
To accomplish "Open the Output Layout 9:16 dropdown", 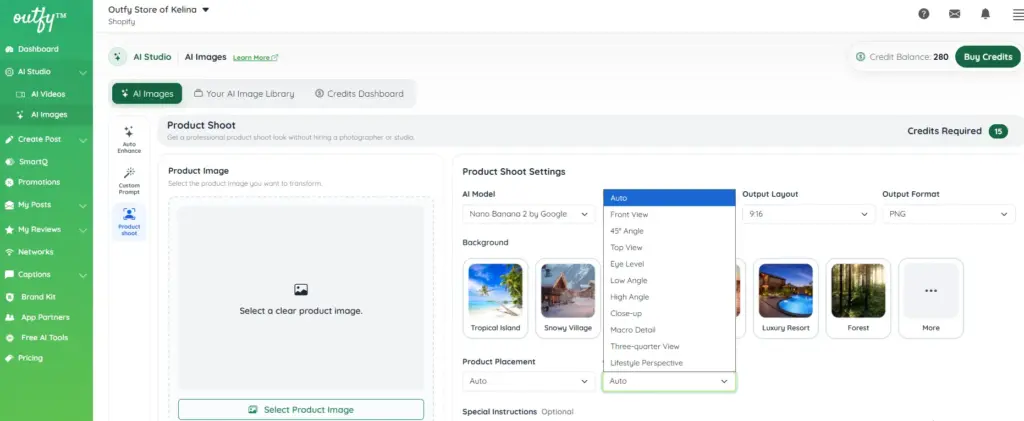I will coord(808,214).
